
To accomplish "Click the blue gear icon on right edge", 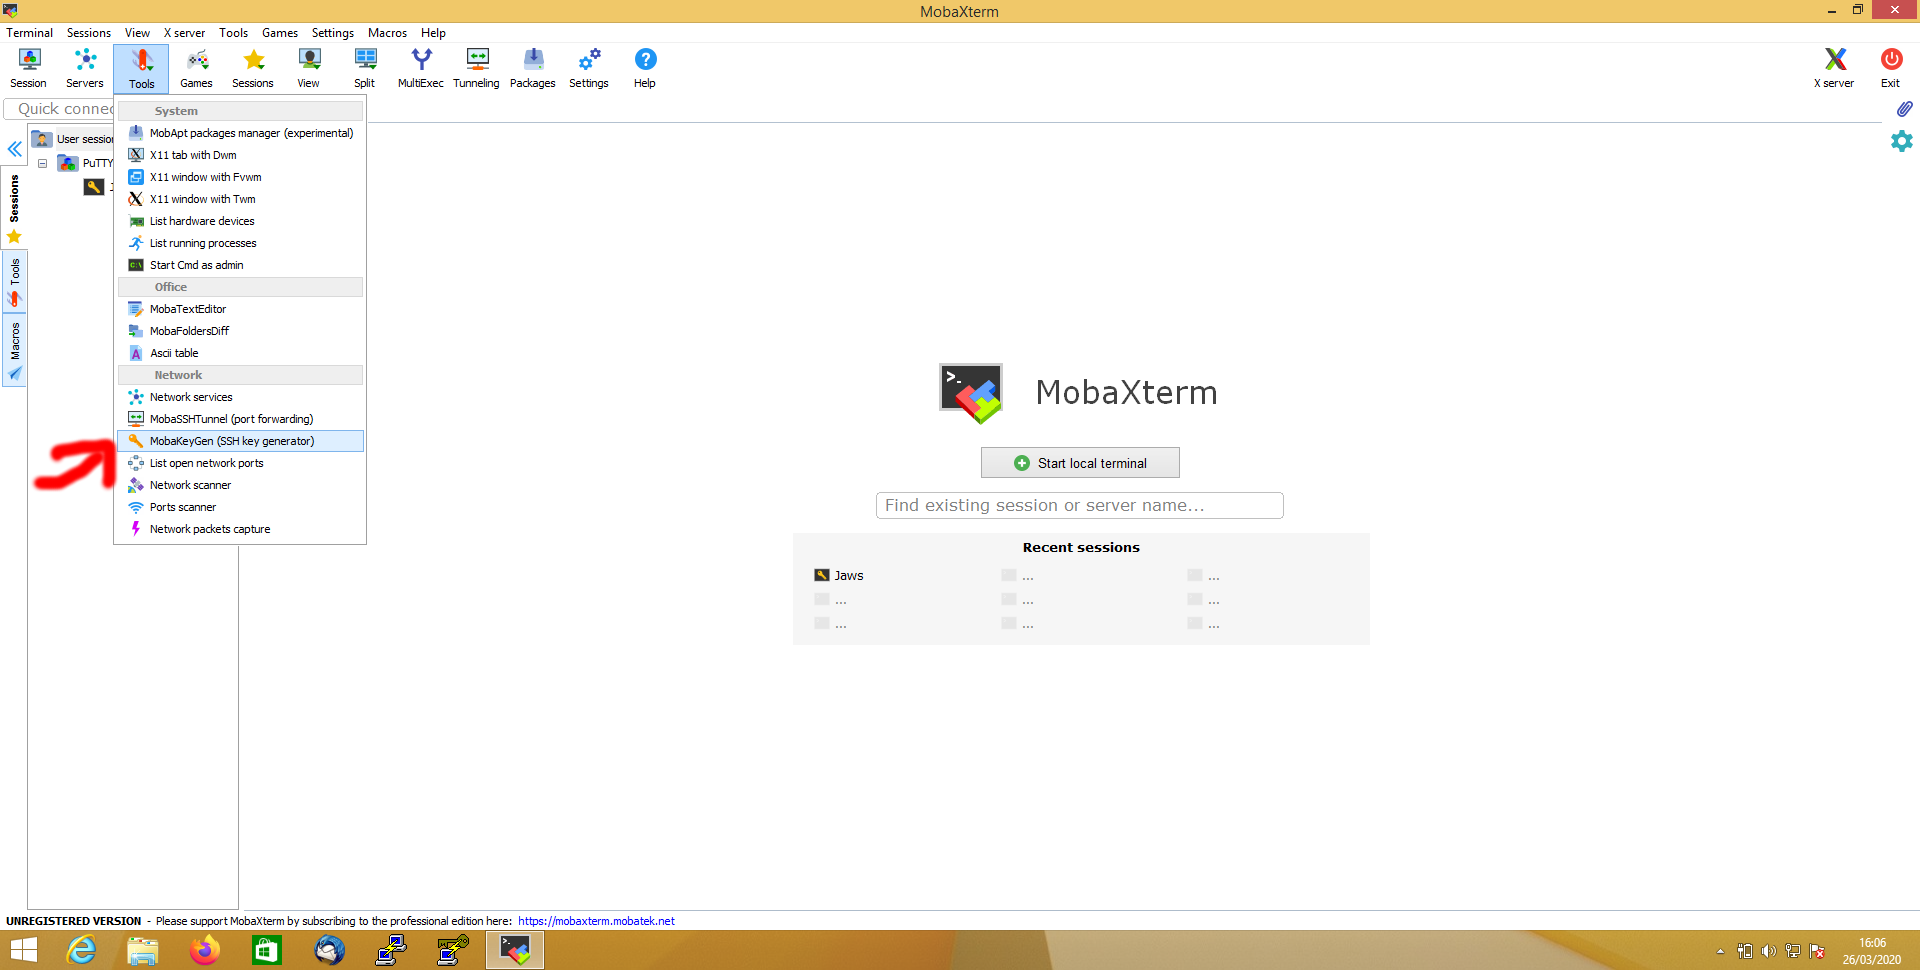I will [x=1902, y=141].
